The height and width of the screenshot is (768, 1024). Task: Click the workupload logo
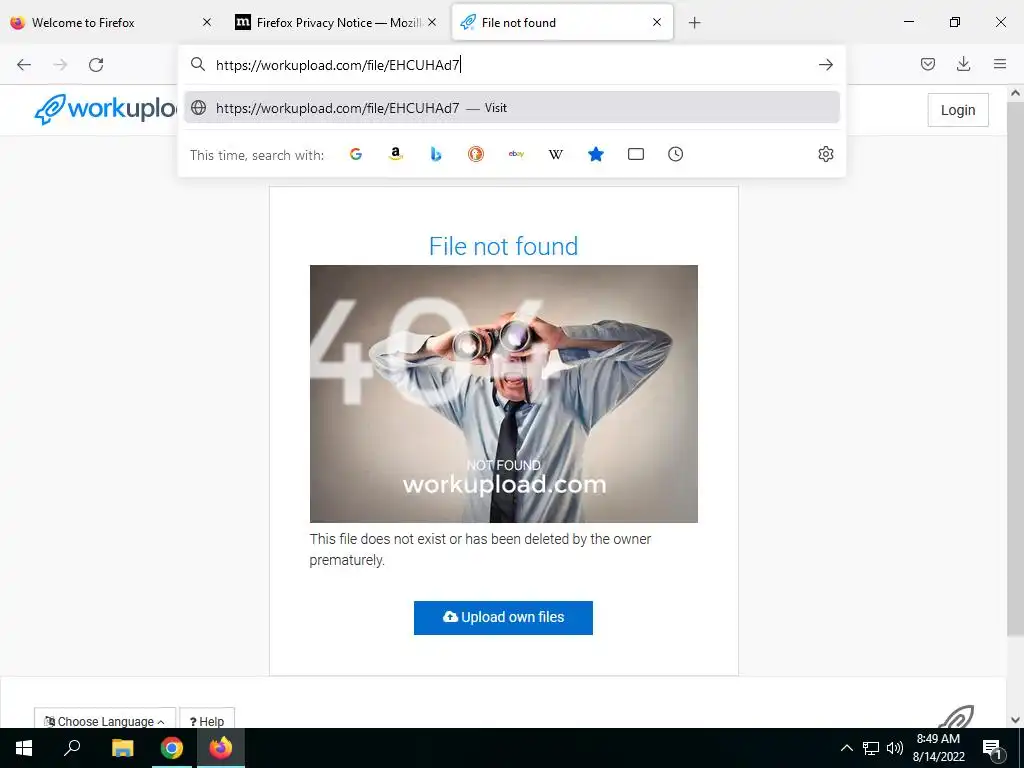106,108
